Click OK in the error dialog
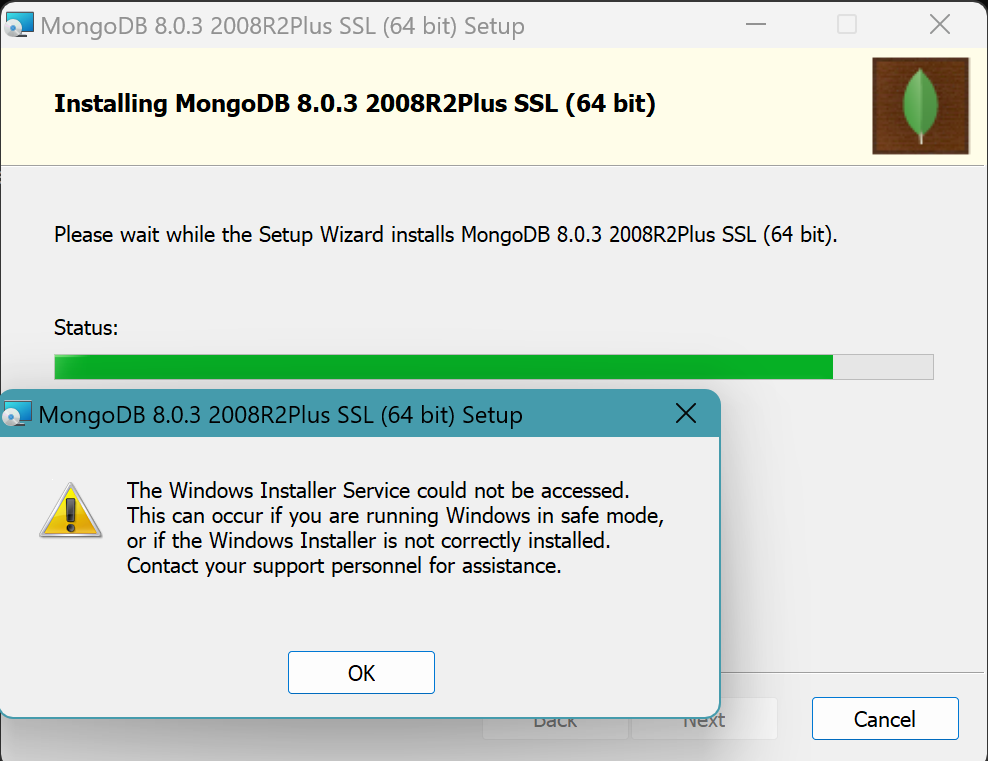Image resolution: width=988 pixels, height=761 pixels. pyautogui.click(x=361, y=673)
